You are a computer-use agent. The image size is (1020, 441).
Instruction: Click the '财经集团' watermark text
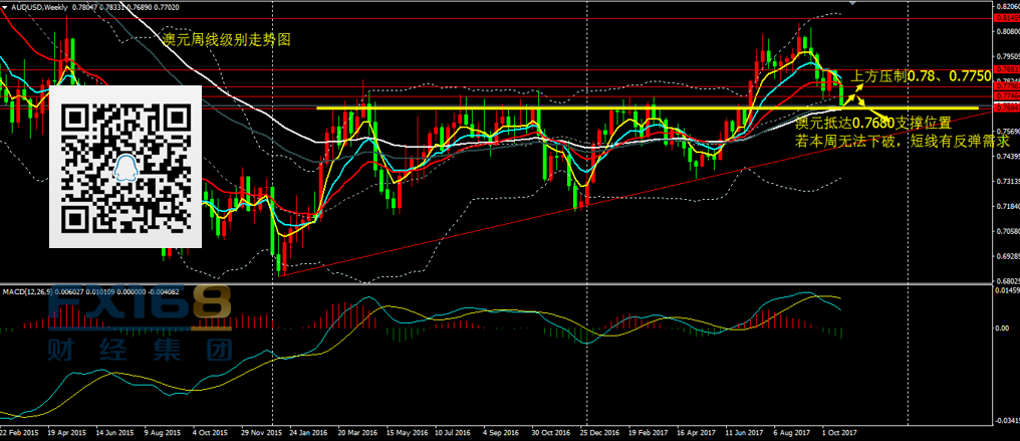[x=139, y=349]
